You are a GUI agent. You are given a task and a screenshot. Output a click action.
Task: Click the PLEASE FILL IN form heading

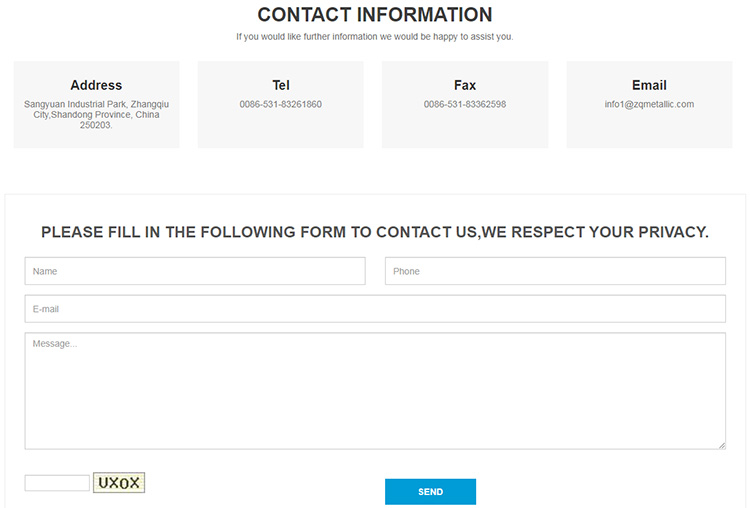click(375, 232)
